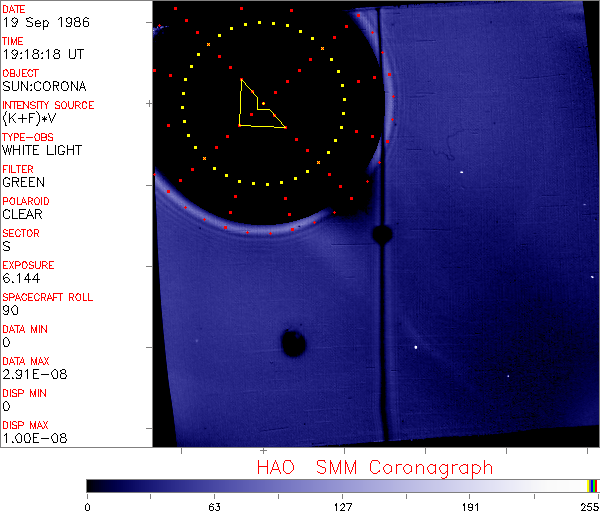Image resolution: width=600 pixels, height=512 pixels.
Task: Click the 63 tick label under color bar
Action: tap(214, 505)
